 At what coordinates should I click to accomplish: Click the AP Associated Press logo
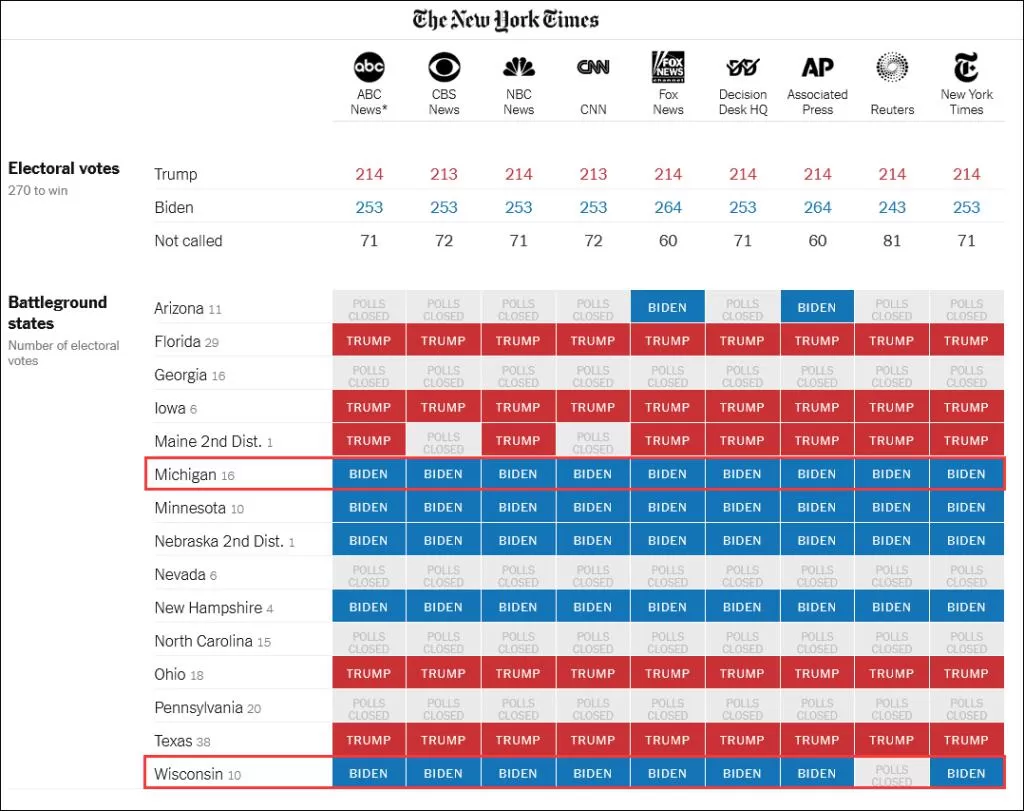(x=817, y=67)
